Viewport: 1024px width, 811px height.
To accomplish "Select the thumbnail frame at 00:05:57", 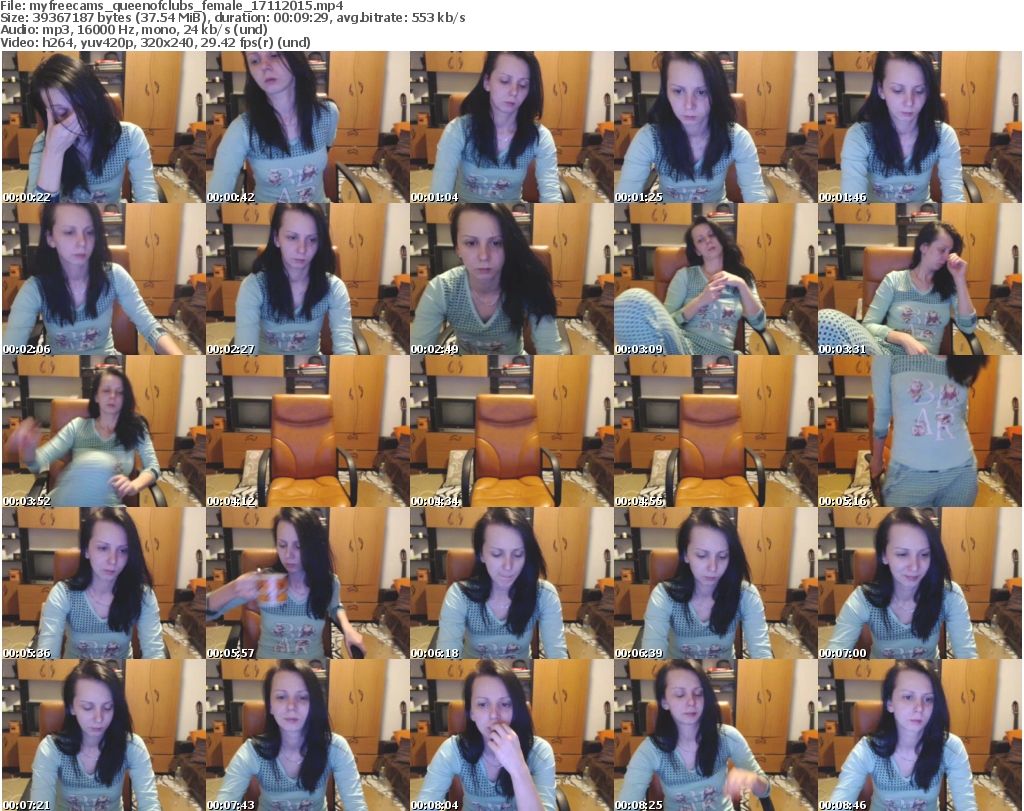I will click(308, 583).
